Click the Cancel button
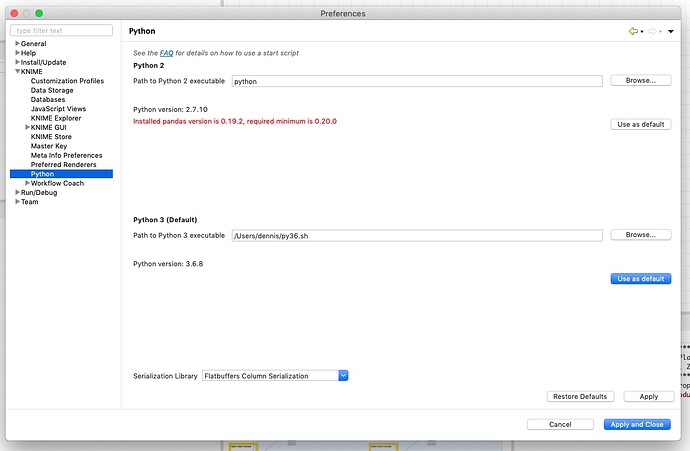 point(560,424)
